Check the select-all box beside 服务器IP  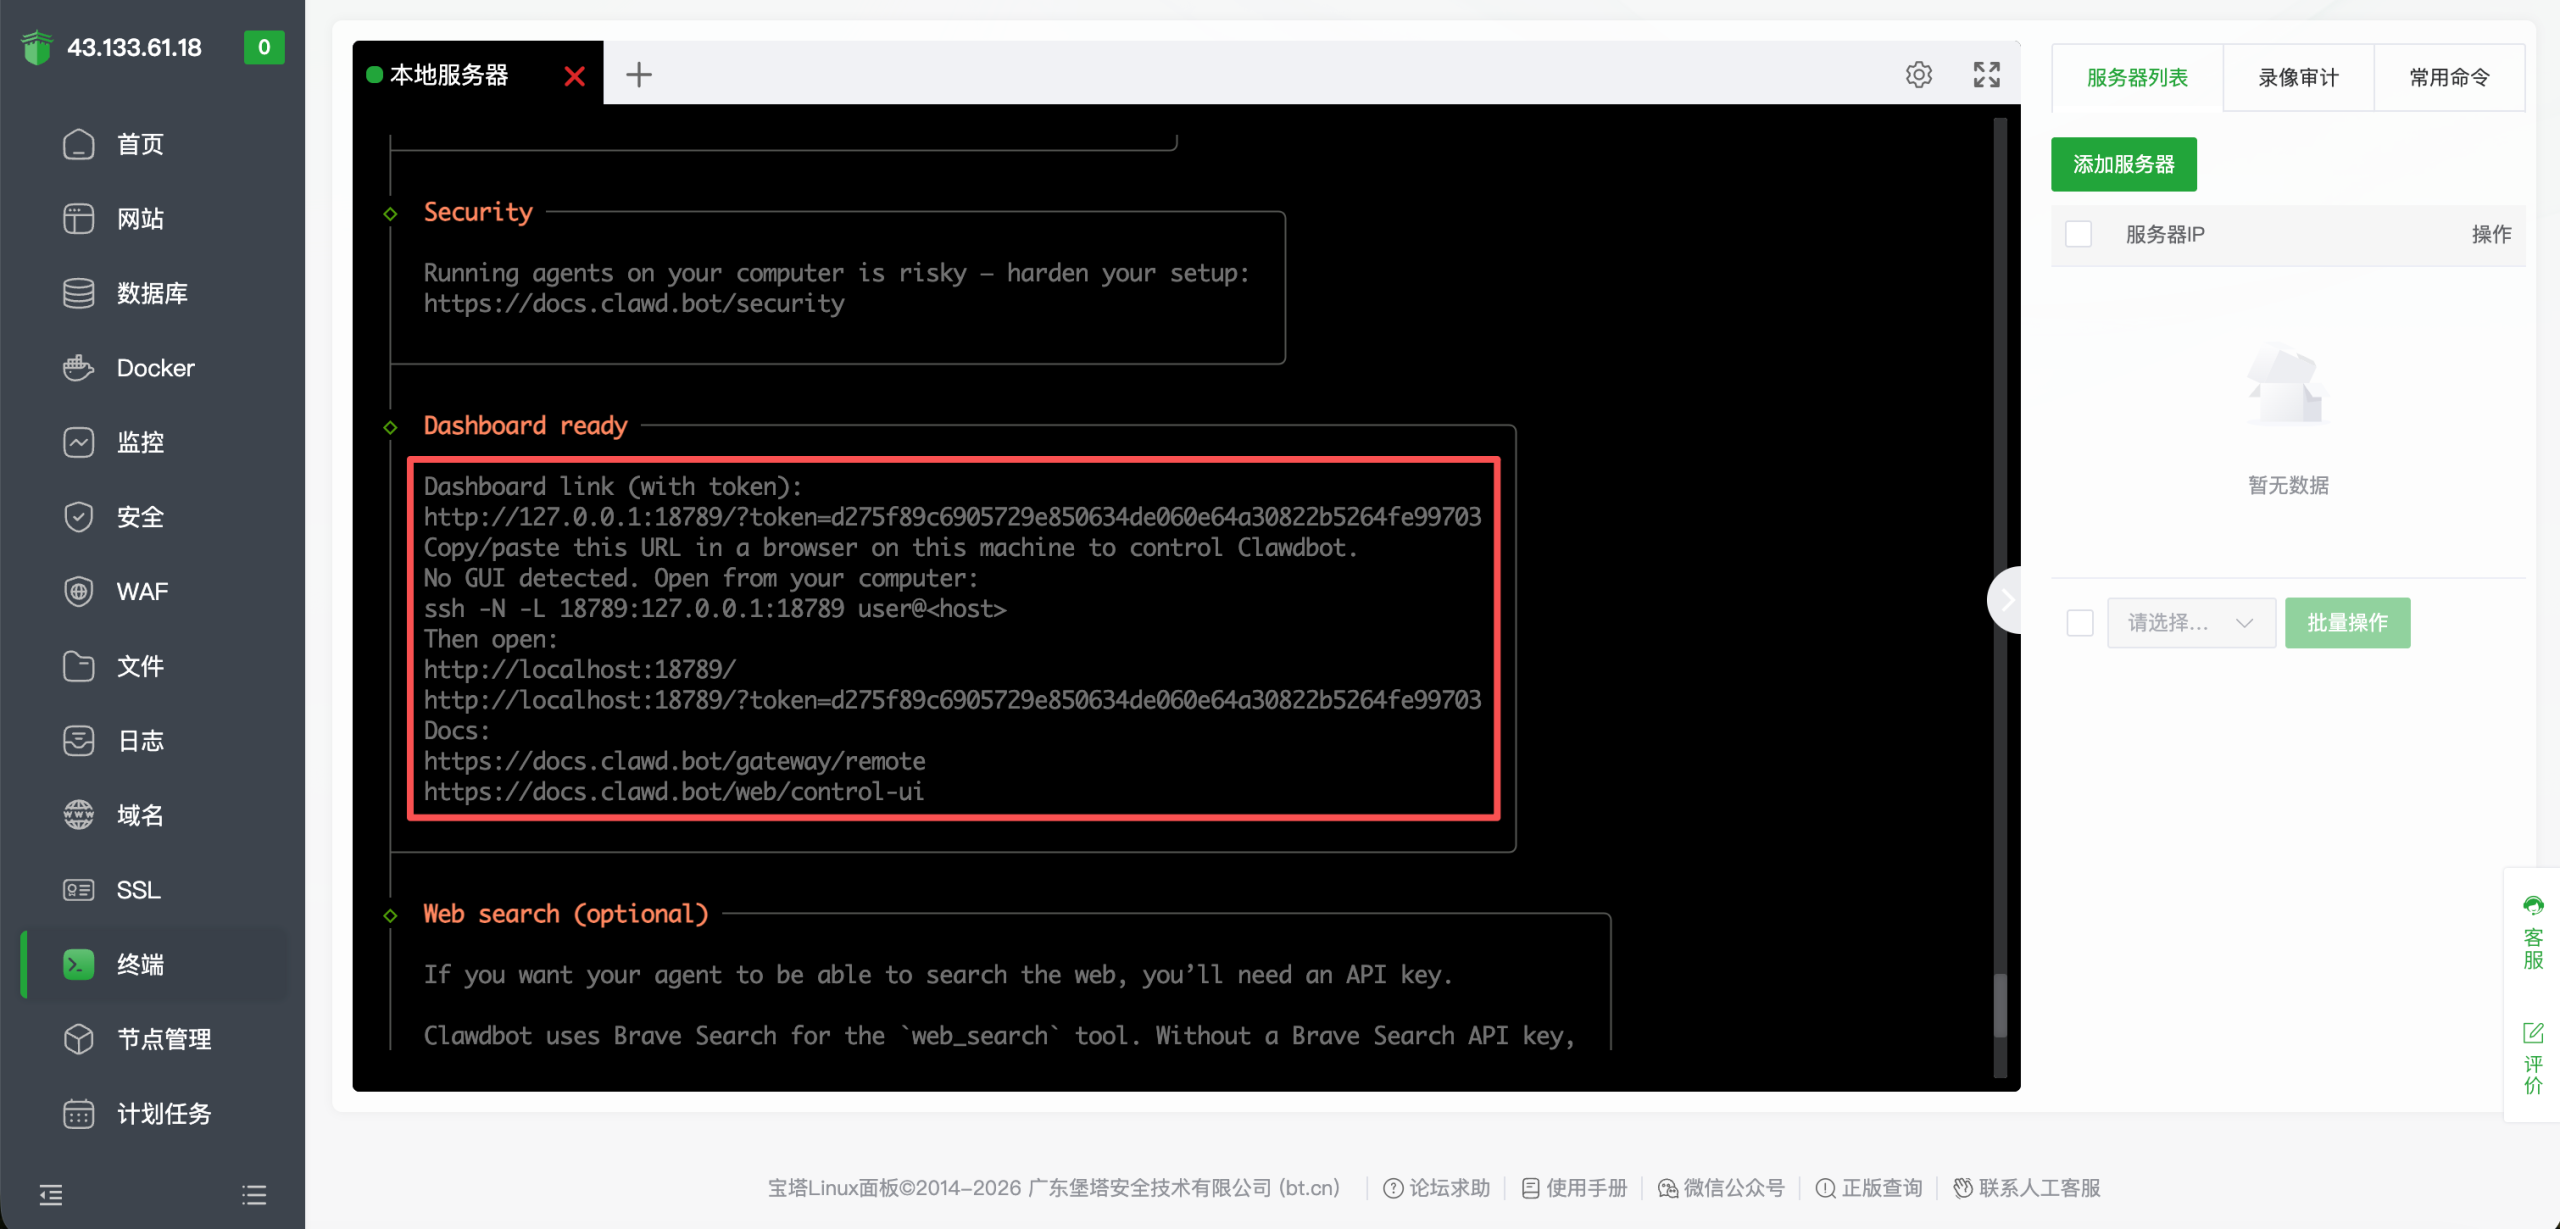click(x=2078, y=234)
